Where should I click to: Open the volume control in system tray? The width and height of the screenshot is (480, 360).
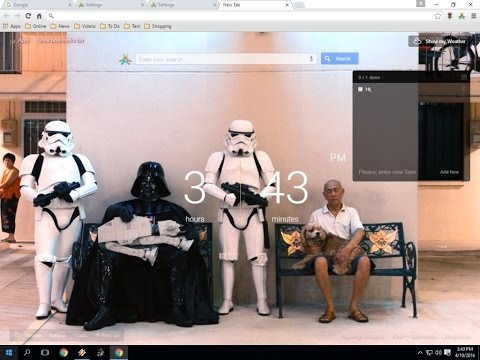click(x=439, y=352)
